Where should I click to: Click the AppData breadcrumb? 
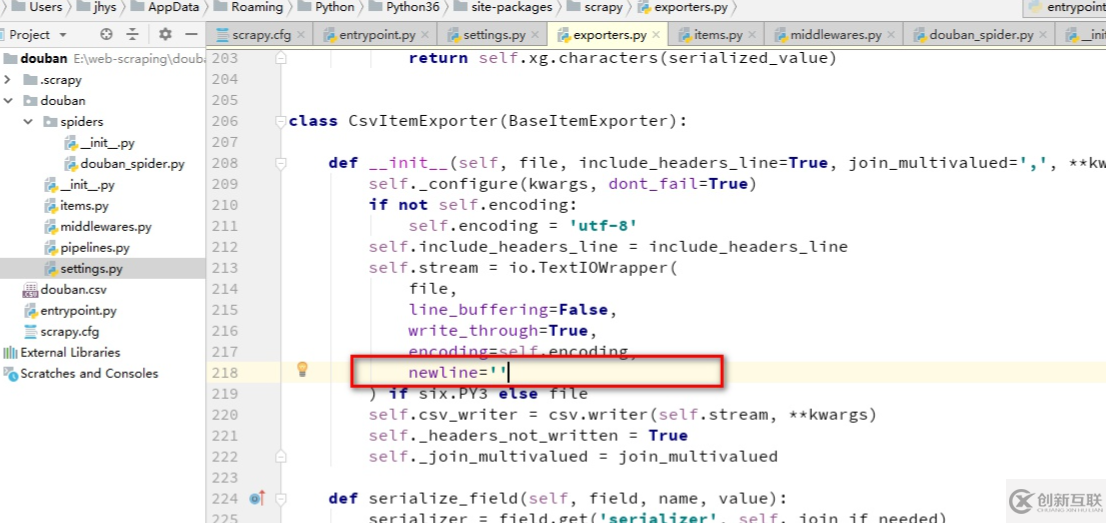click(x=165, y=7)
